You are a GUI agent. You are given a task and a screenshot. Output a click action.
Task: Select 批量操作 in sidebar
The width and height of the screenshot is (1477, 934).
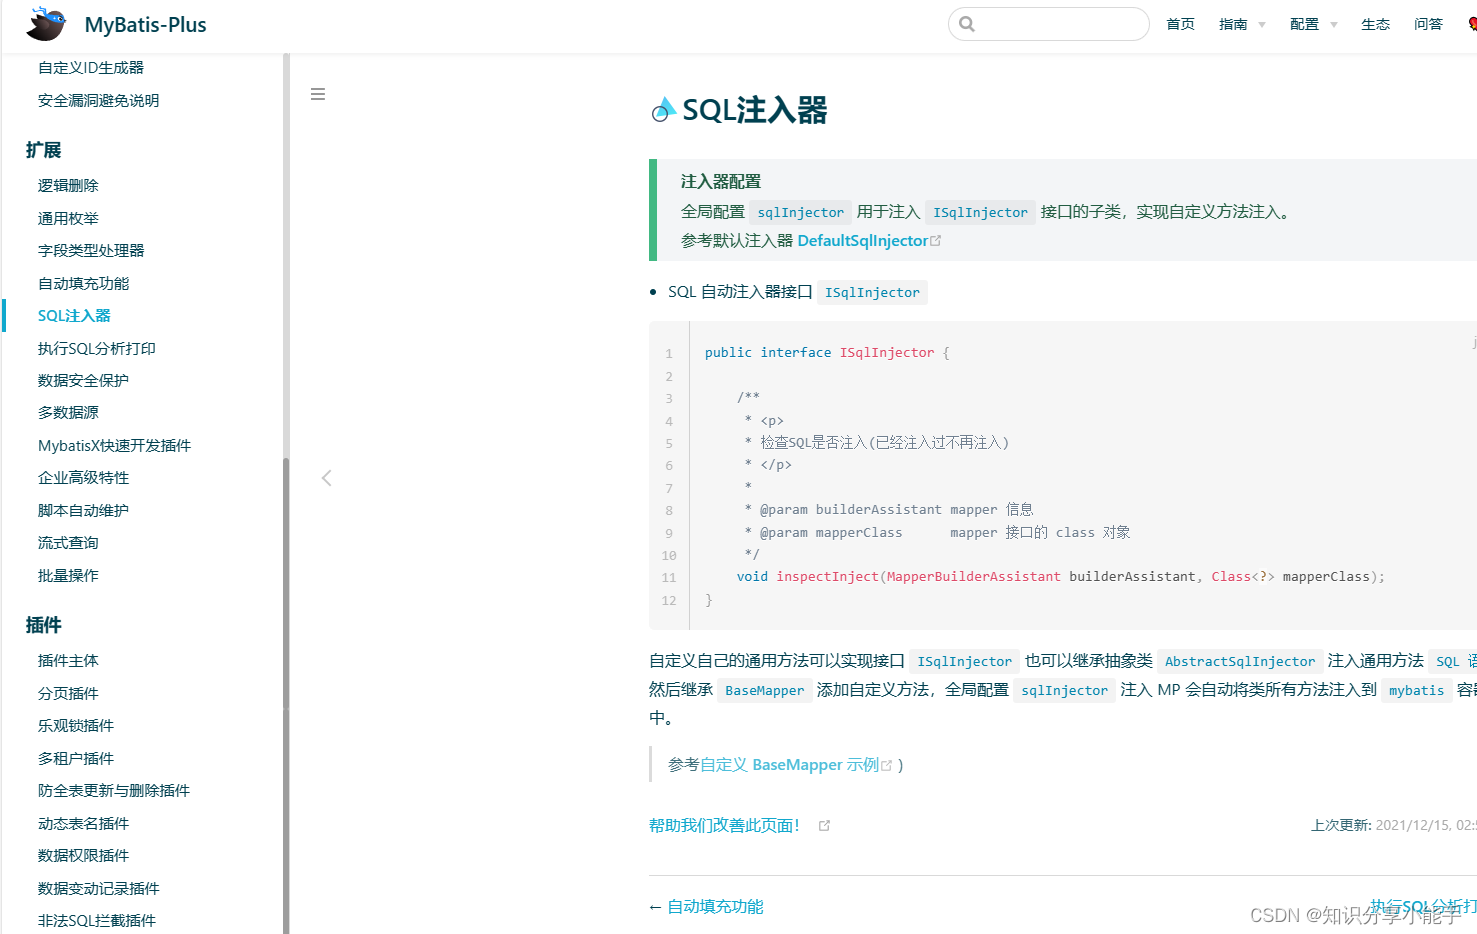pyautogui.click(x=68, y=576)
